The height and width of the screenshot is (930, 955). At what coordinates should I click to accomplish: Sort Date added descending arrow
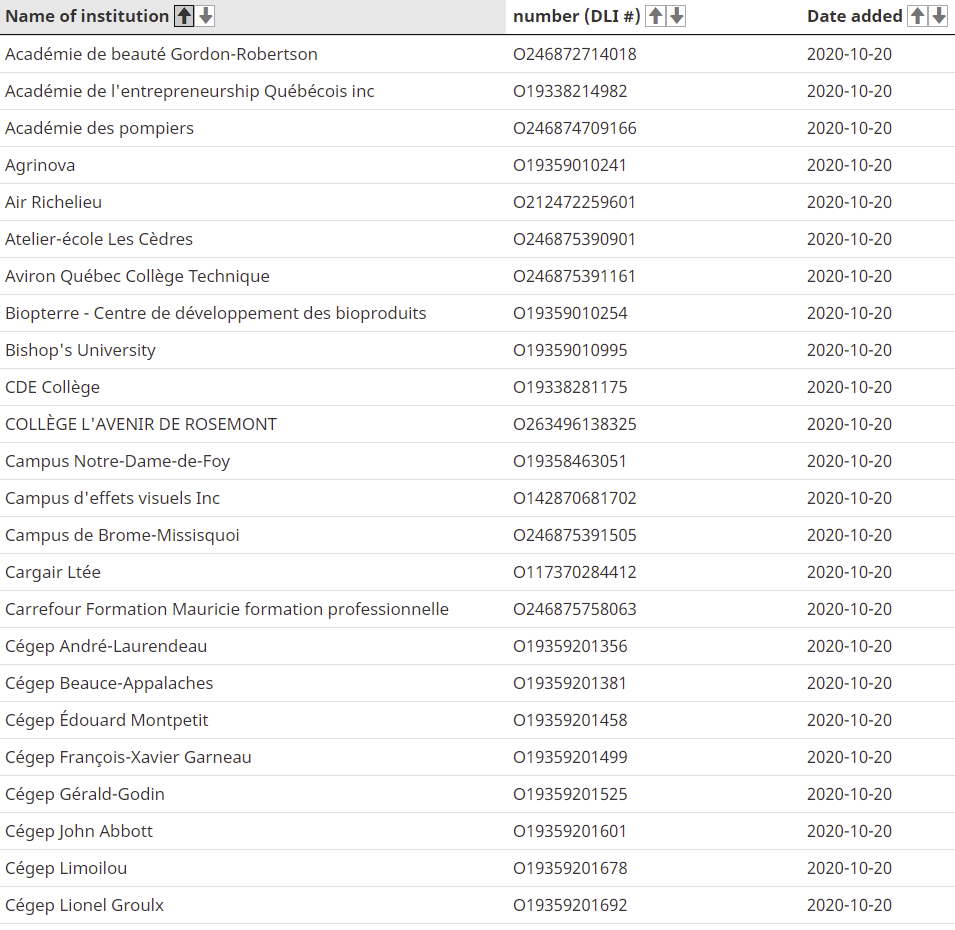click(939, 16)
